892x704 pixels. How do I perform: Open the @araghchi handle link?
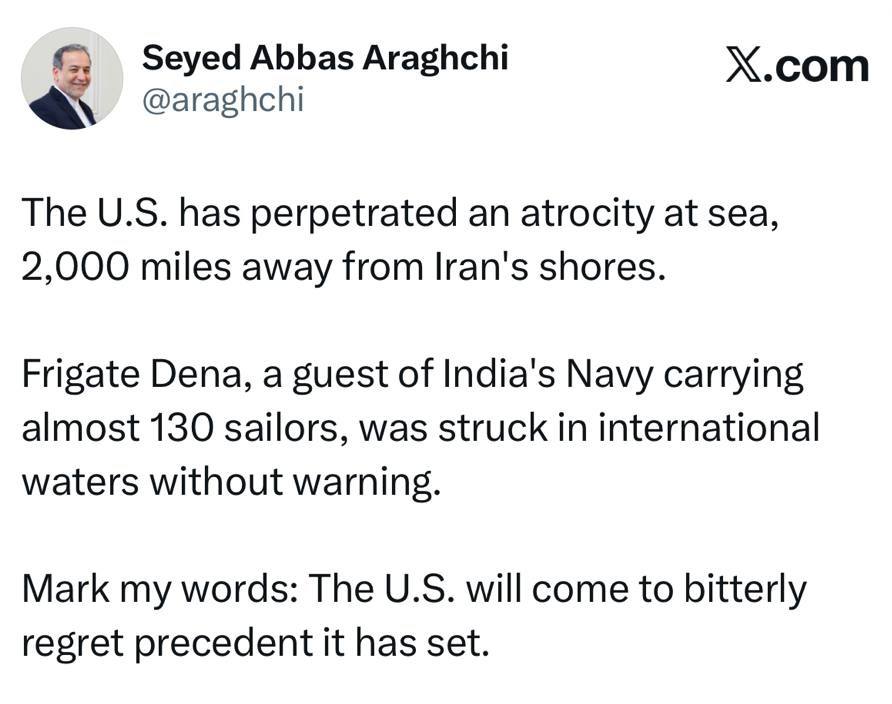(x=222, y=100)
